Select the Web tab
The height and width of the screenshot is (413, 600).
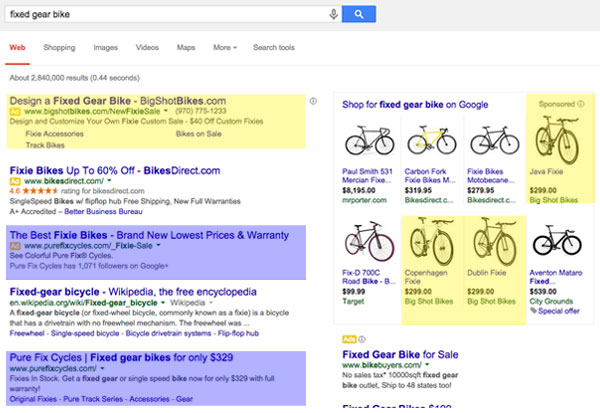coord(17,47)
